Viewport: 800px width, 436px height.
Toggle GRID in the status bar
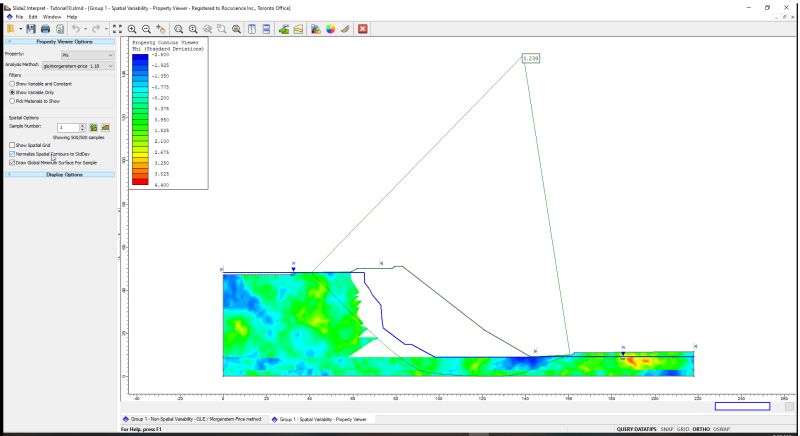(683, 429)
